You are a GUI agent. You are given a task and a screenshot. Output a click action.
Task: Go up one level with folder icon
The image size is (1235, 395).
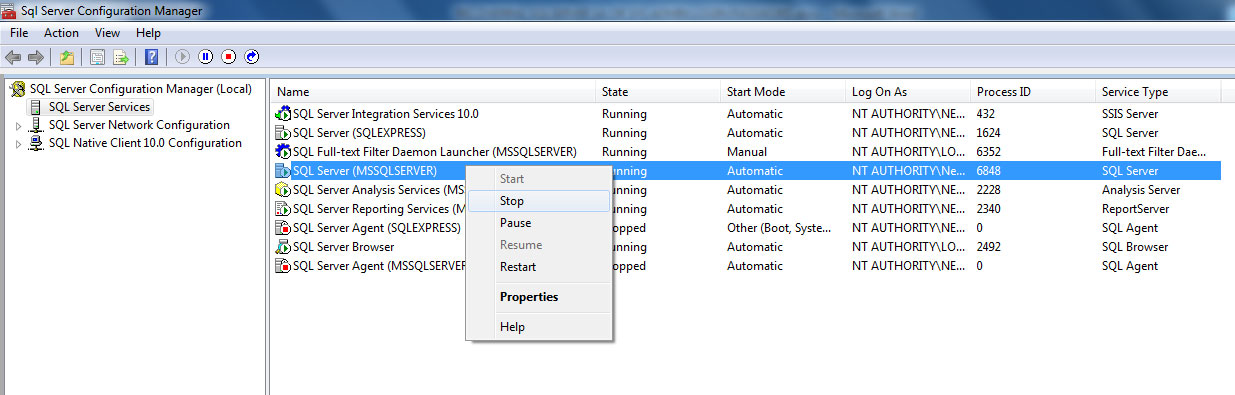tap(66, 57)
